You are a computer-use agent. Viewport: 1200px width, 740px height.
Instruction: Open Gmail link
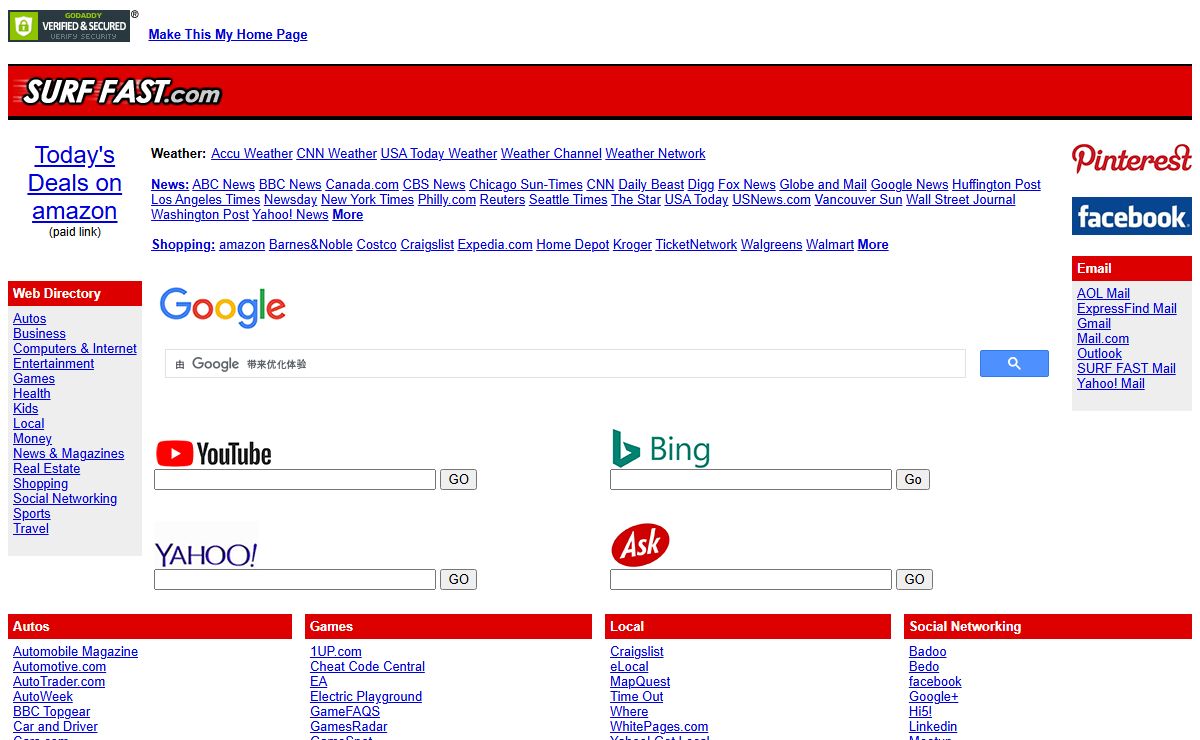click(x=1094, y=324)
